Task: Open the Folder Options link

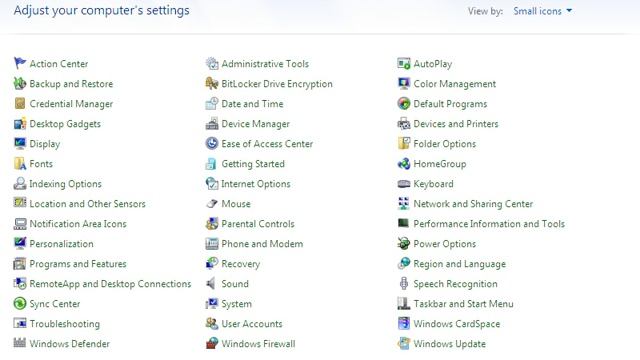Action: pyautogui.click(x=444, y=144)
